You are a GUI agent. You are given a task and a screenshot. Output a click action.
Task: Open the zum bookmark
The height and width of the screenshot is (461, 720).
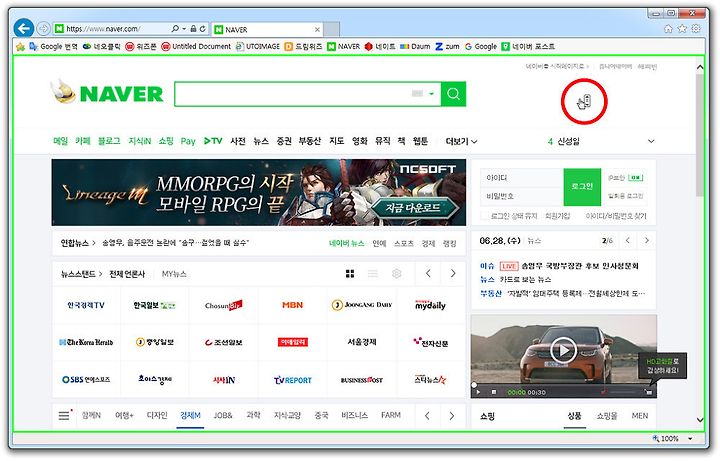[x=447, y=46]
